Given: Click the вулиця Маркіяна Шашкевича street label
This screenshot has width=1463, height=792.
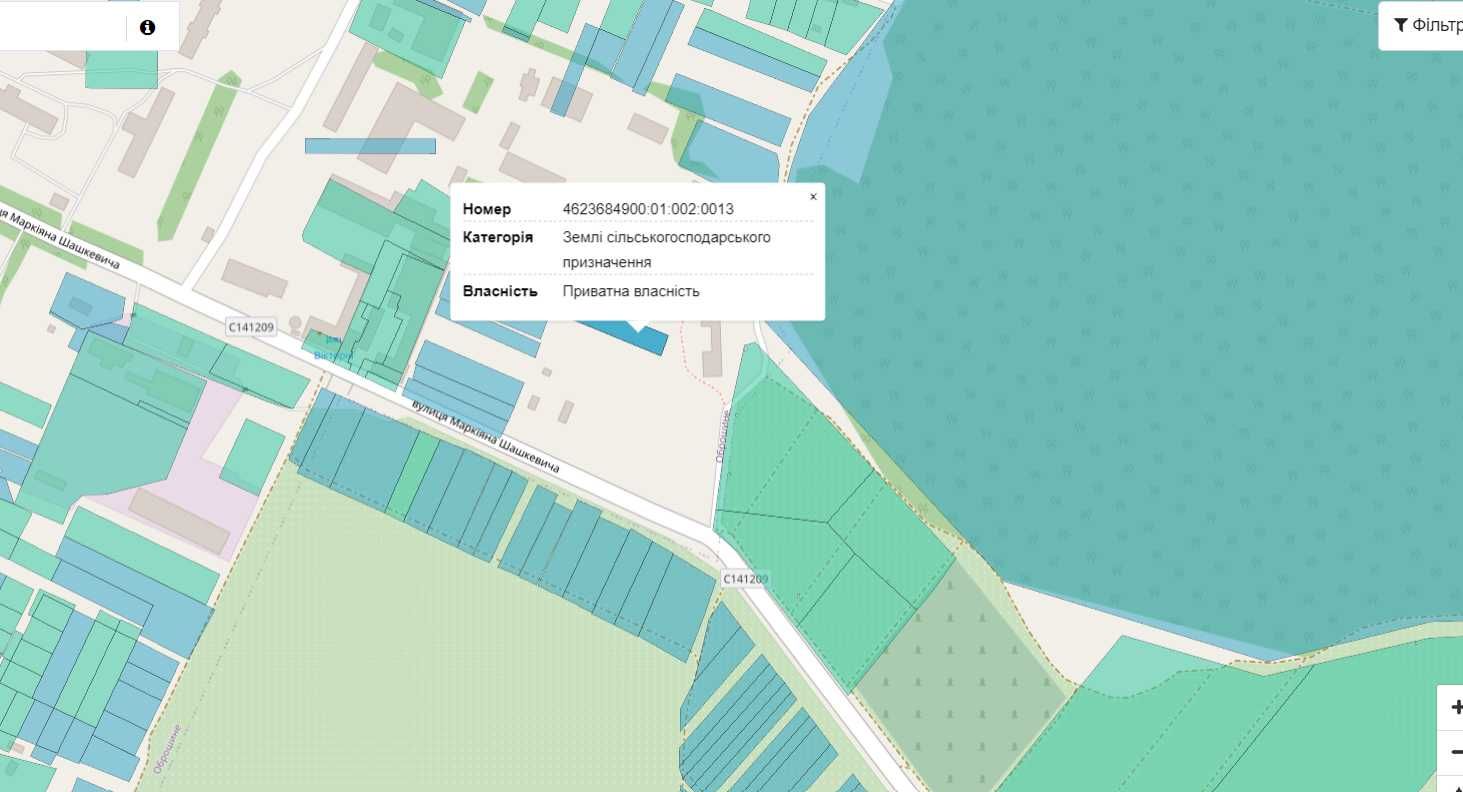Looking at the screenshot, I should [x=485, y=438].
